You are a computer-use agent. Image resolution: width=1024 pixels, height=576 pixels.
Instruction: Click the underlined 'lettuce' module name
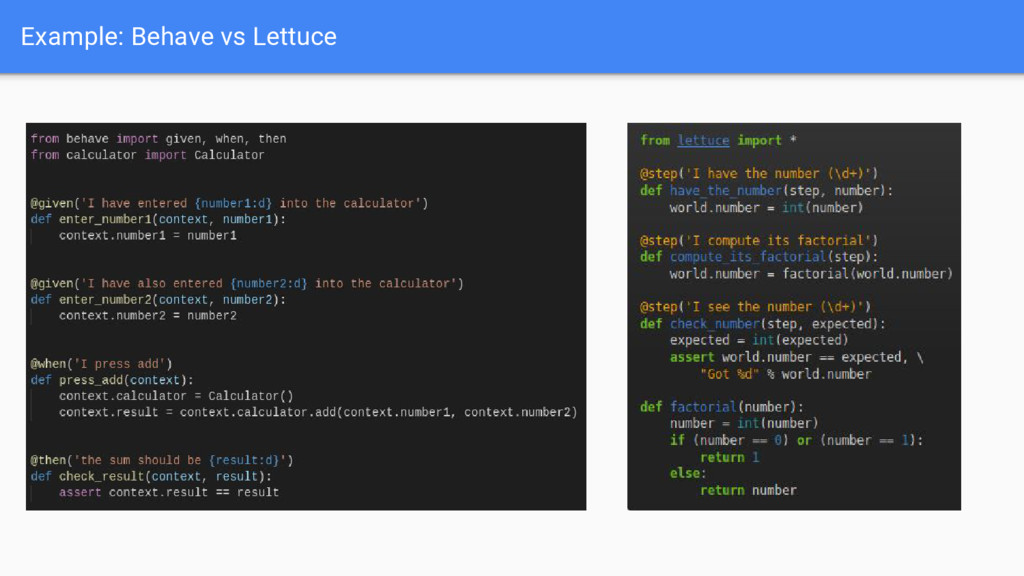pyautogui.click(x=703, y=140)
